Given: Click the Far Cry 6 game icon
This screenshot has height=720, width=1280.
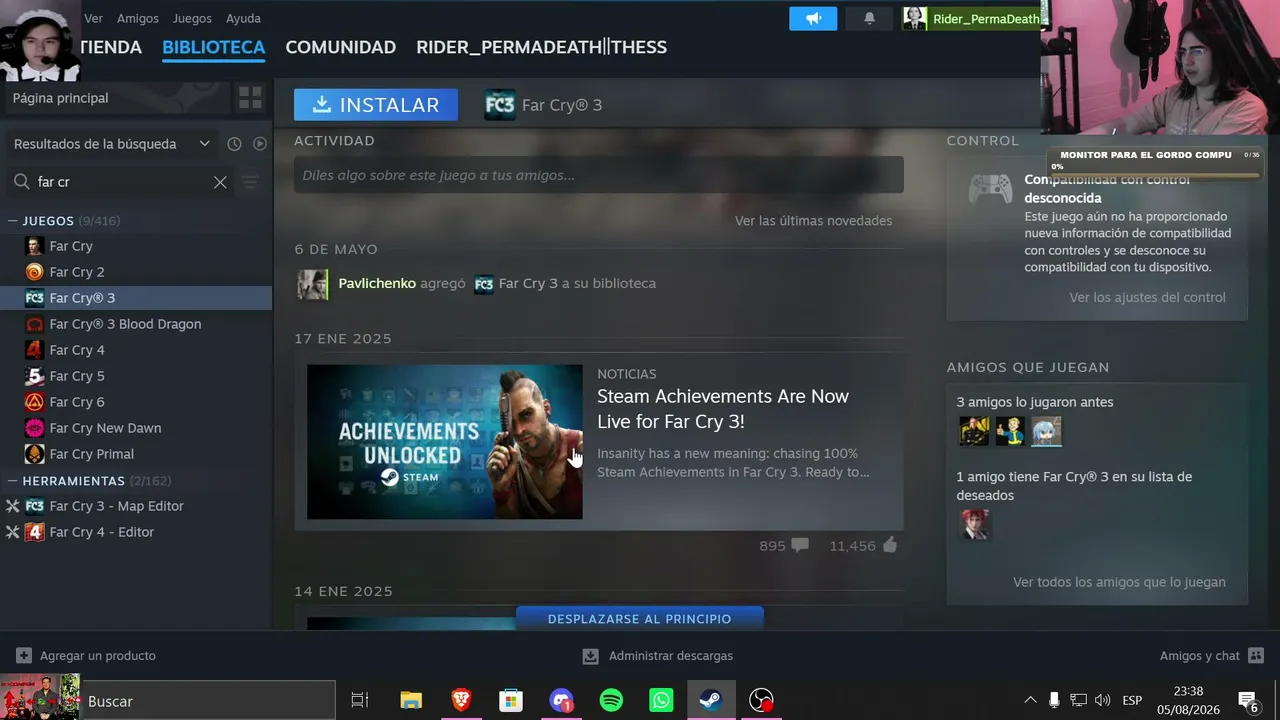Looking at the screenshot, I should (x=34, y=402).
